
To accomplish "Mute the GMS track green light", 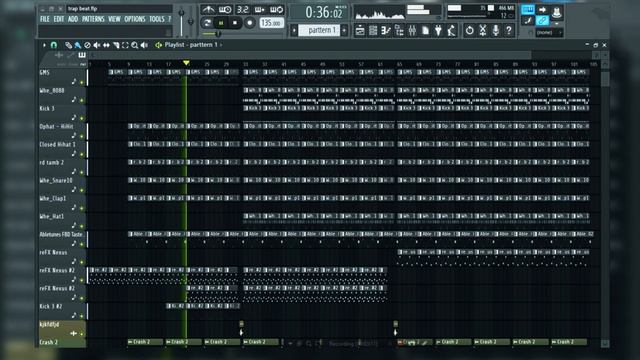I will (x=82, y=82).
